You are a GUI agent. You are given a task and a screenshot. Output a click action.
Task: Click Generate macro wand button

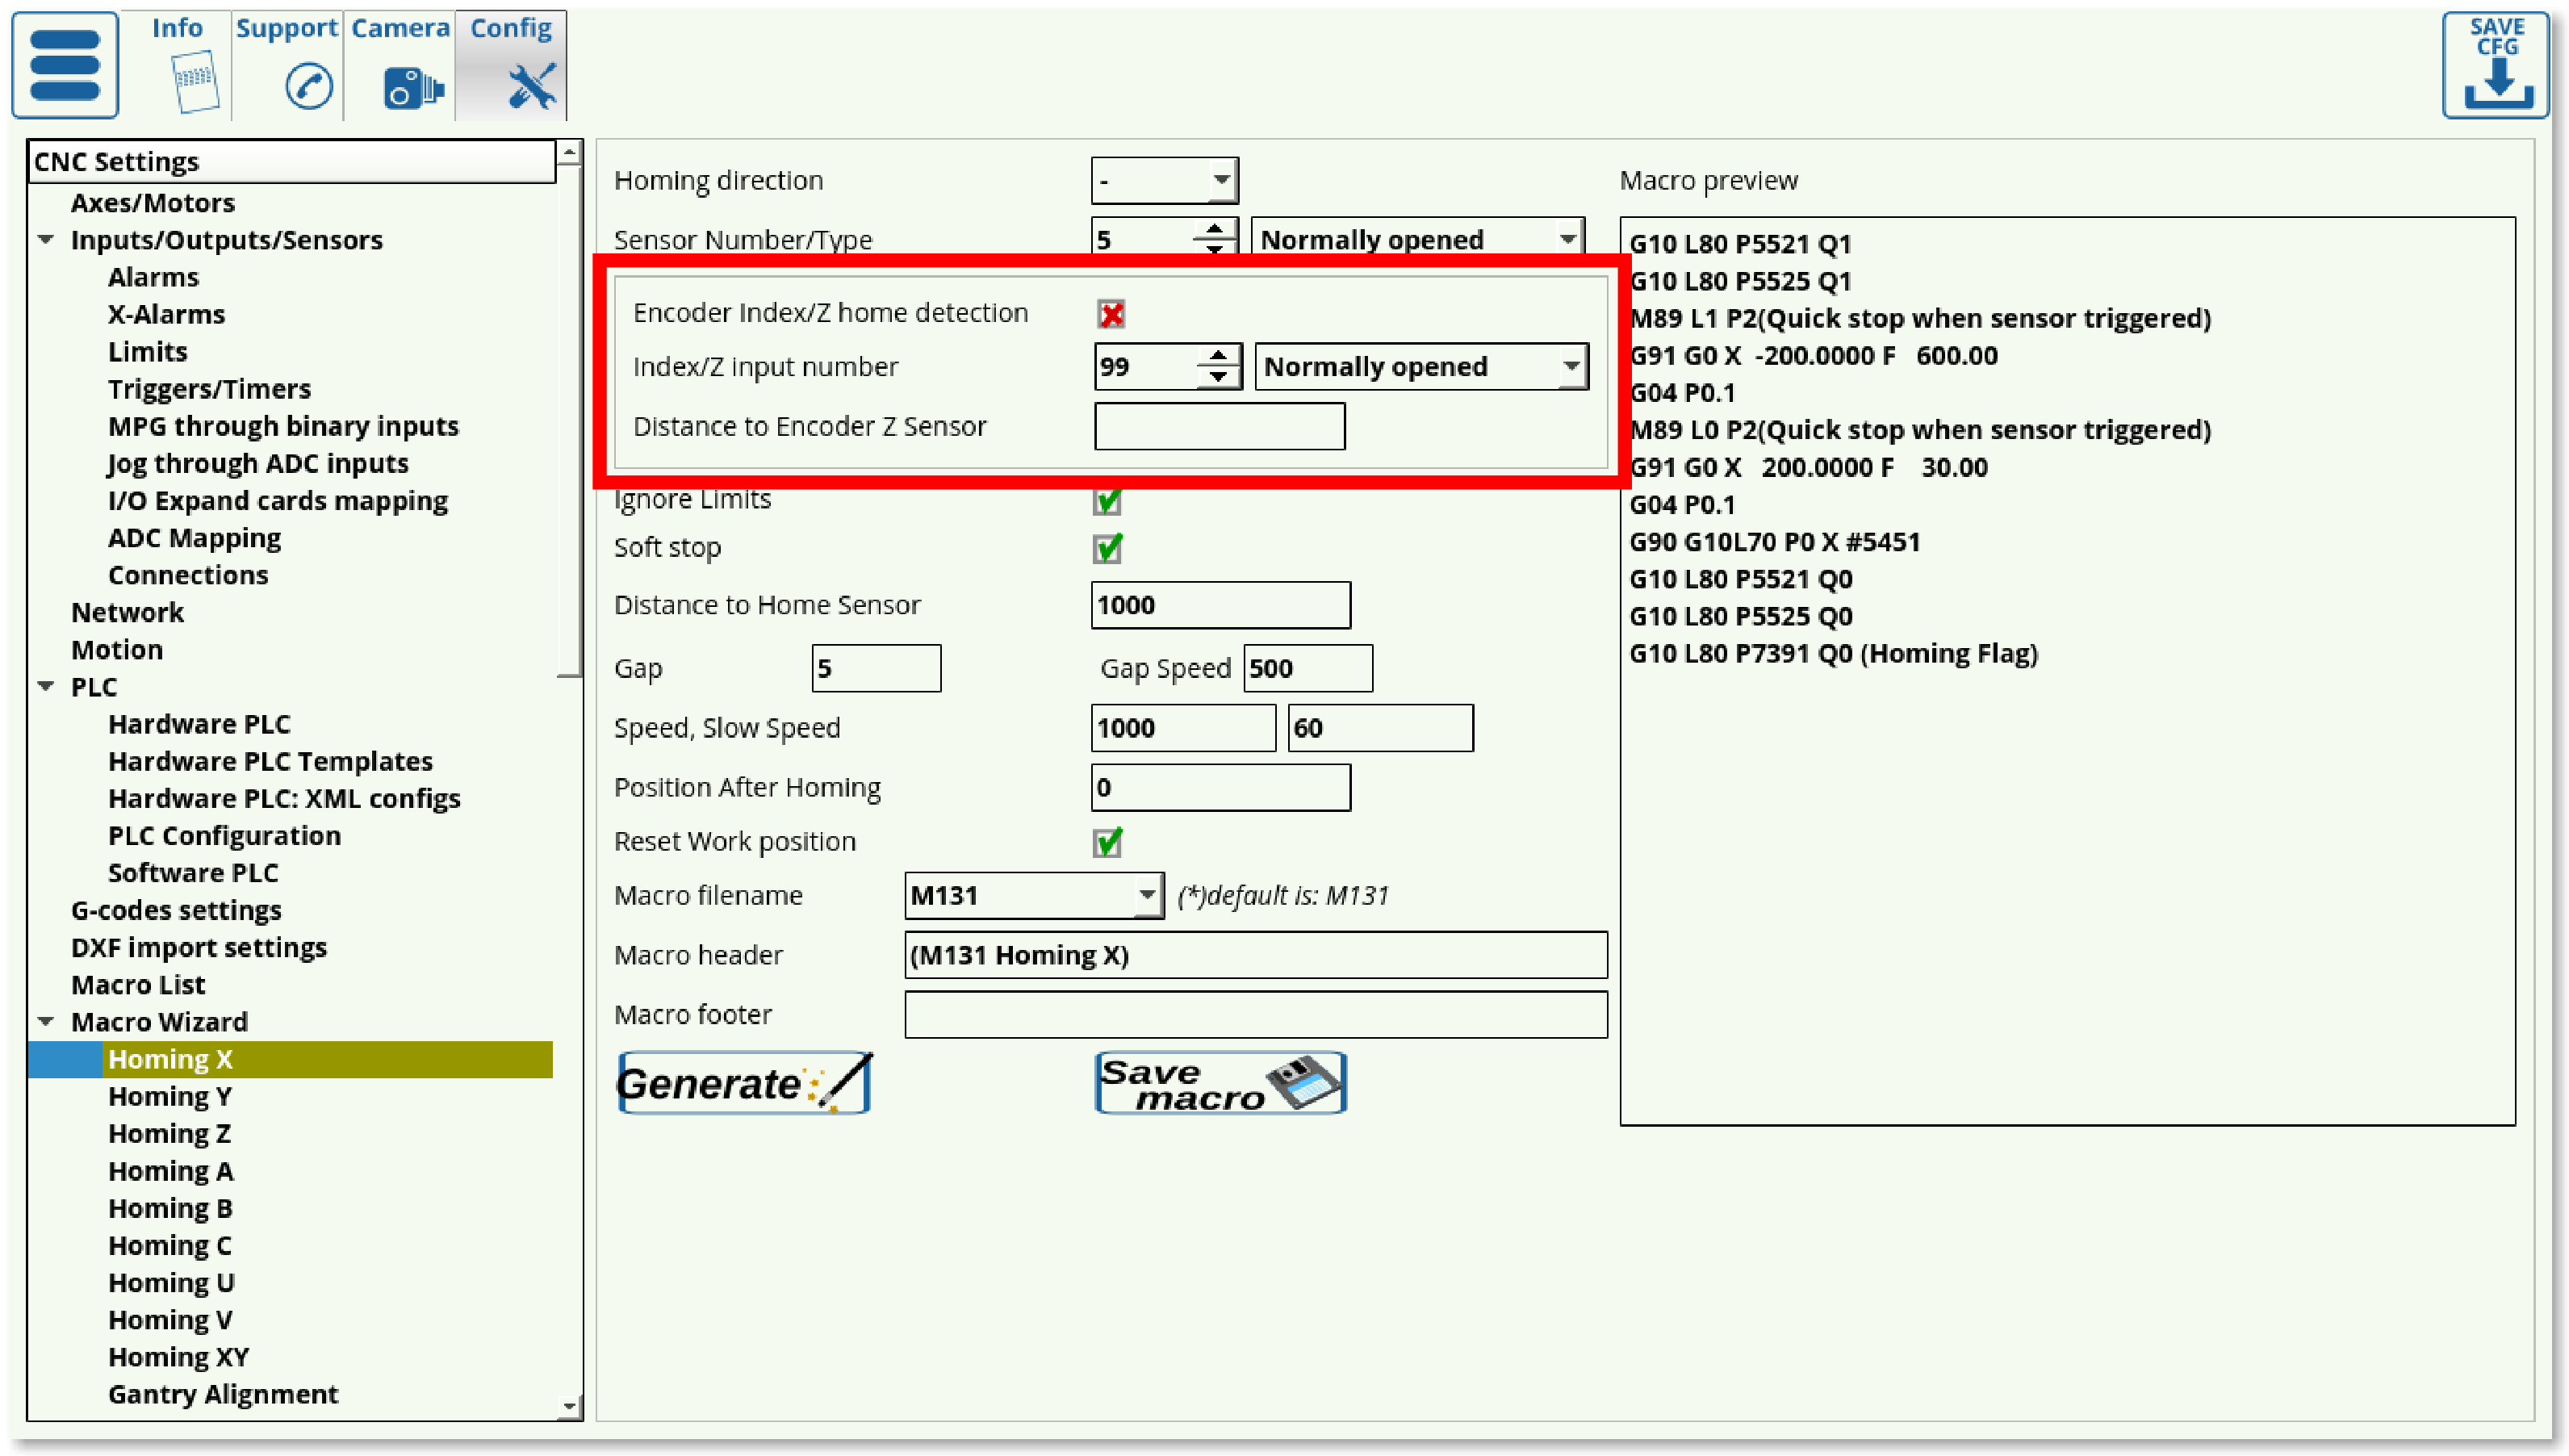click(744, 1083)
